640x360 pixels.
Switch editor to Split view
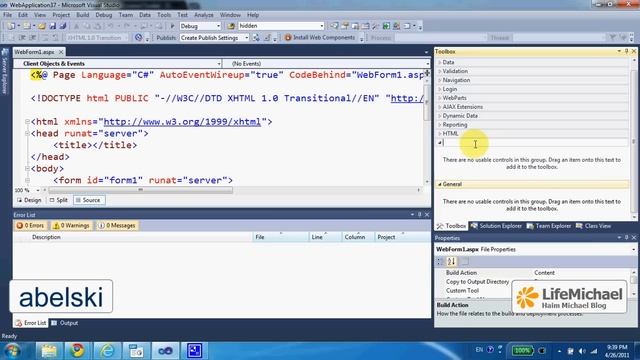tap(58, 200)
